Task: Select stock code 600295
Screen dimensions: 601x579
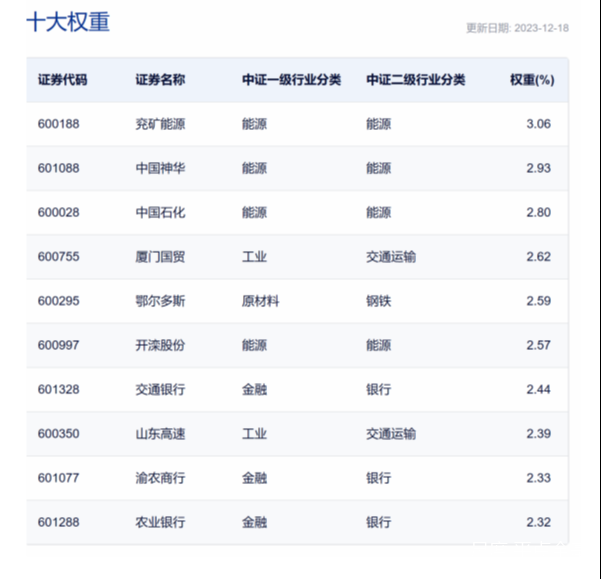Action: pyautogui.click(x=59, y=301)
